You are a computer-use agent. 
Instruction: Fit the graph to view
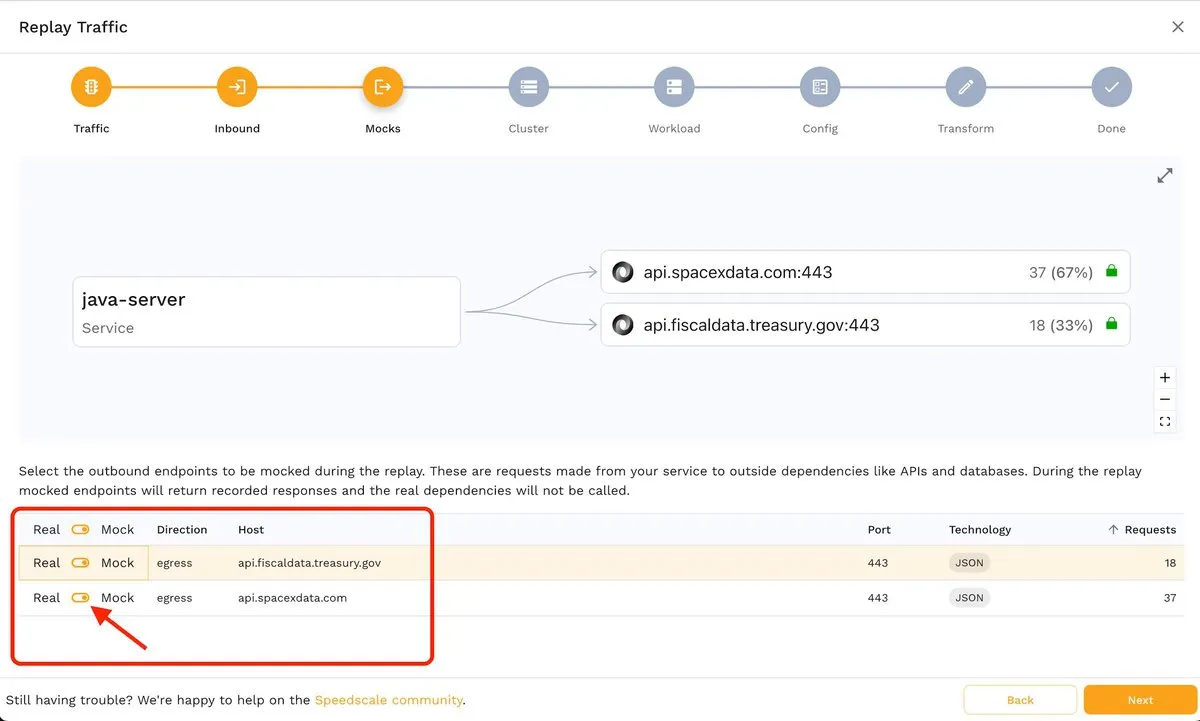[x=1165, y=422]
